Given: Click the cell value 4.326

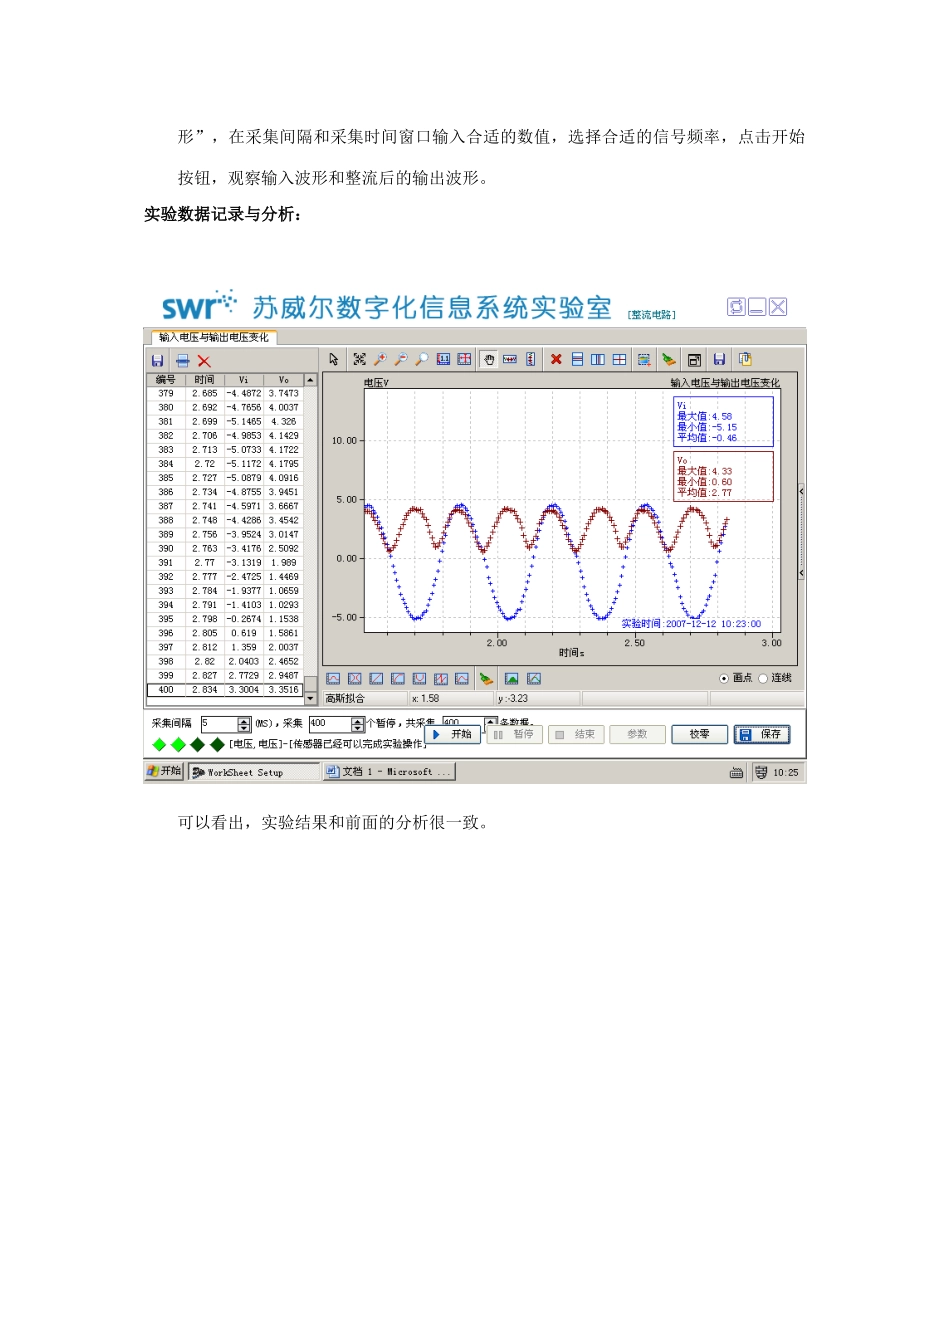Looking at the screenshot, I should pyautogui.click(x=283, y=422).
